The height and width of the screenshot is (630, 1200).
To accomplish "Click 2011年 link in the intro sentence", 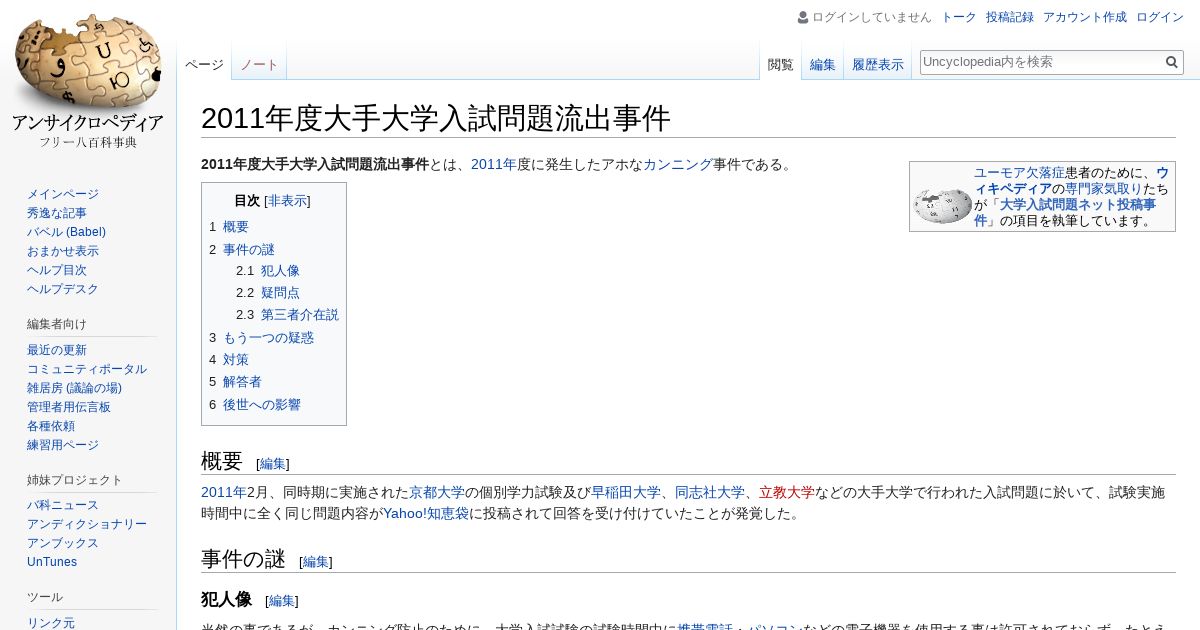I will pyautogui.click(x=494, y=165).
